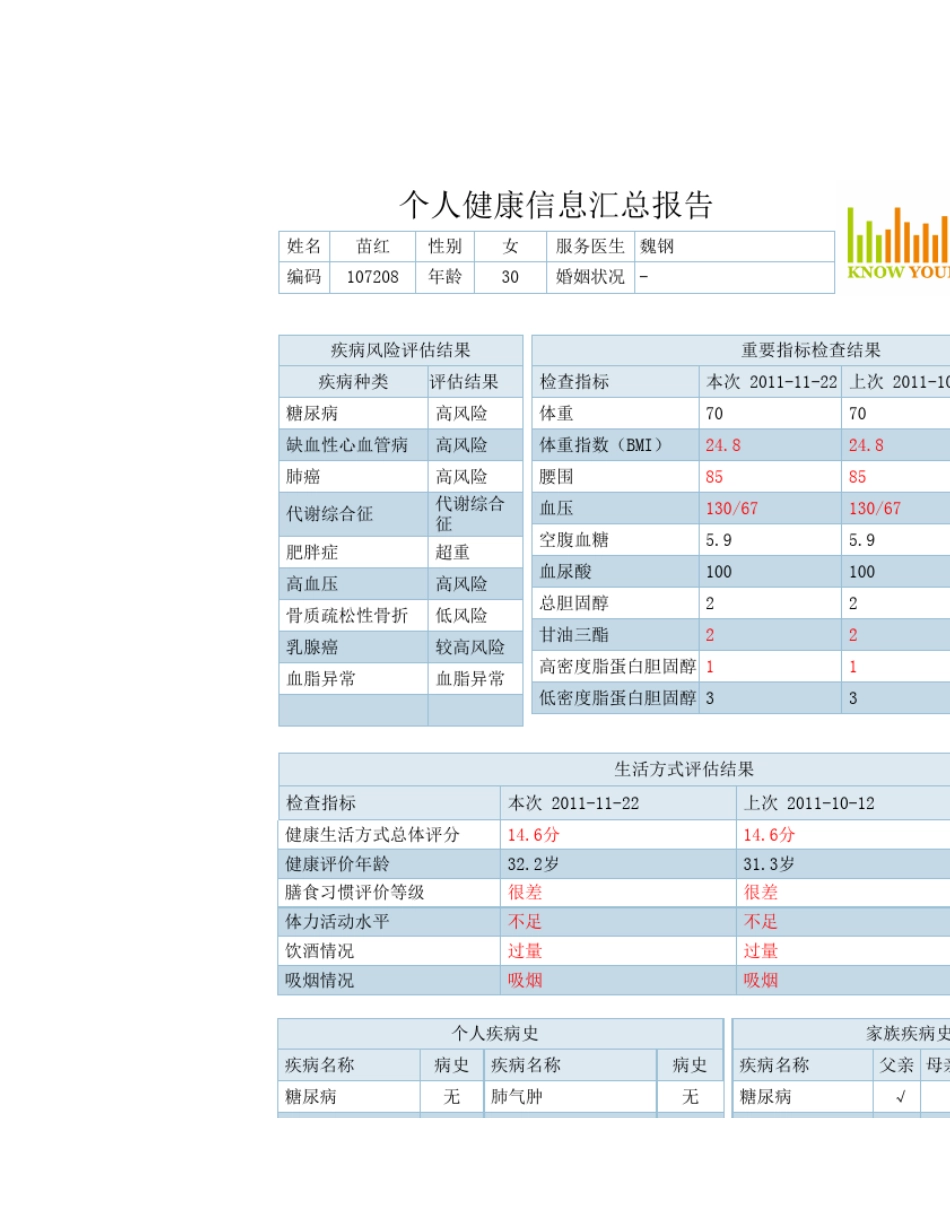Click the 生活方式评估结果 table header
Viewport: 950px width, 1230px height.
684,769
